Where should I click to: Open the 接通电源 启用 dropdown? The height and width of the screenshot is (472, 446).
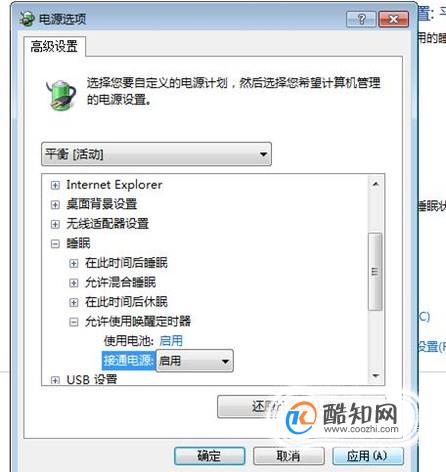point(195,361)
